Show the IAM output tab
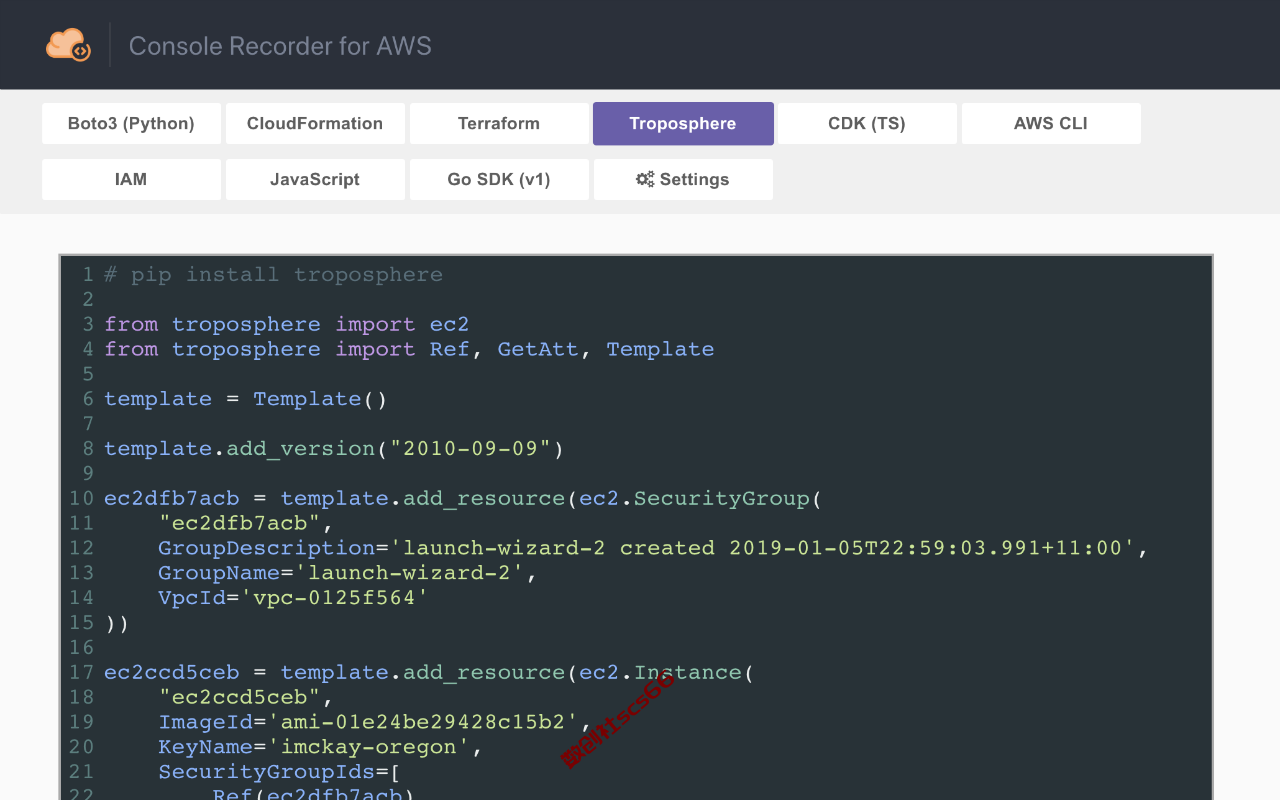Image resolution: width=1280 pixels, height=800 pixels. 131,180
